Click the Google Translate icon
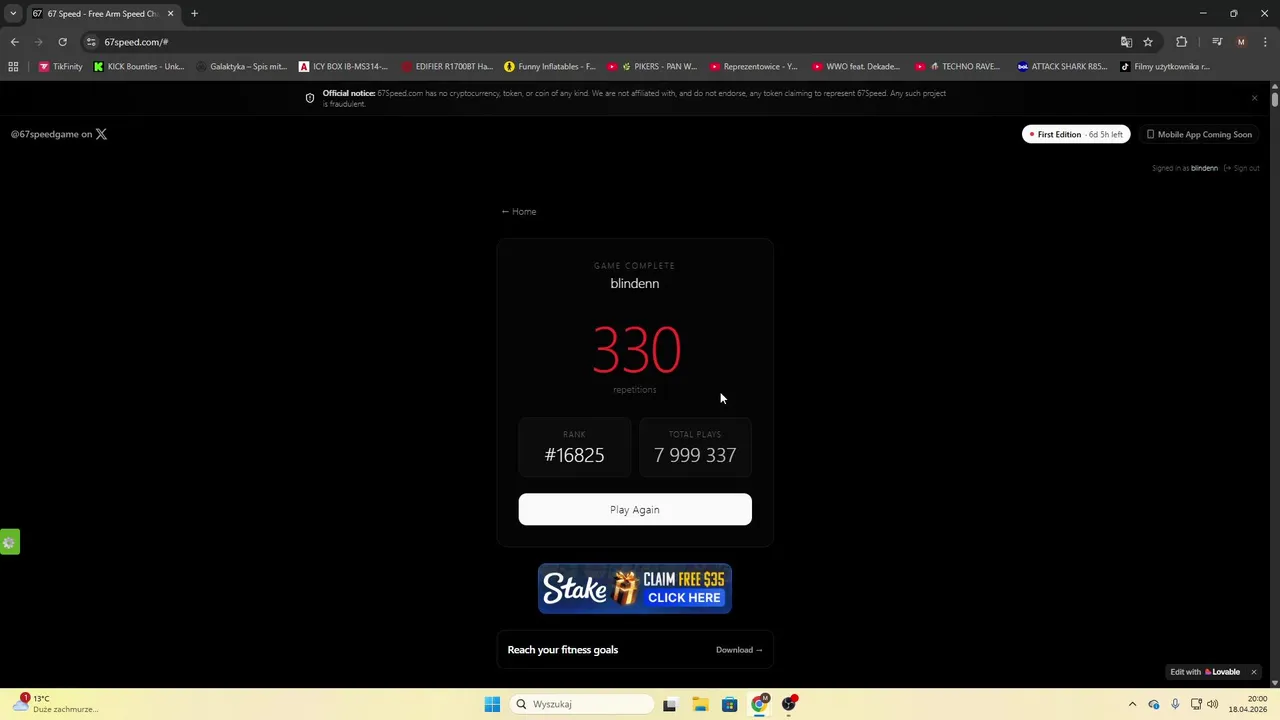1280x720 pixels. [1126, 42]
